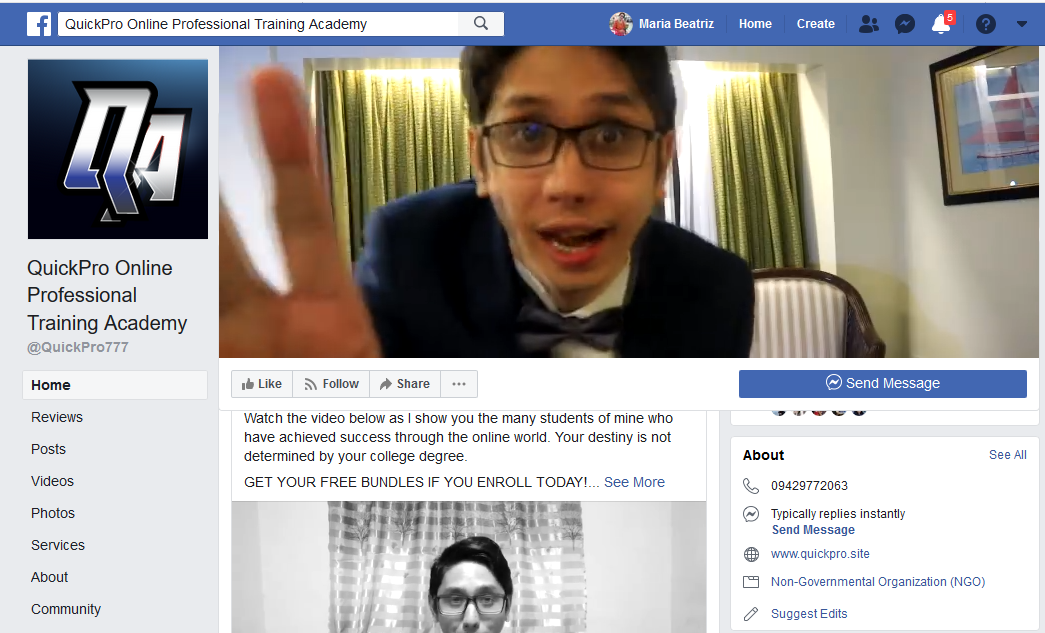1045x633 pixels.
Task: Open the Messenger icon in top bar
Action: click(905, 24)
